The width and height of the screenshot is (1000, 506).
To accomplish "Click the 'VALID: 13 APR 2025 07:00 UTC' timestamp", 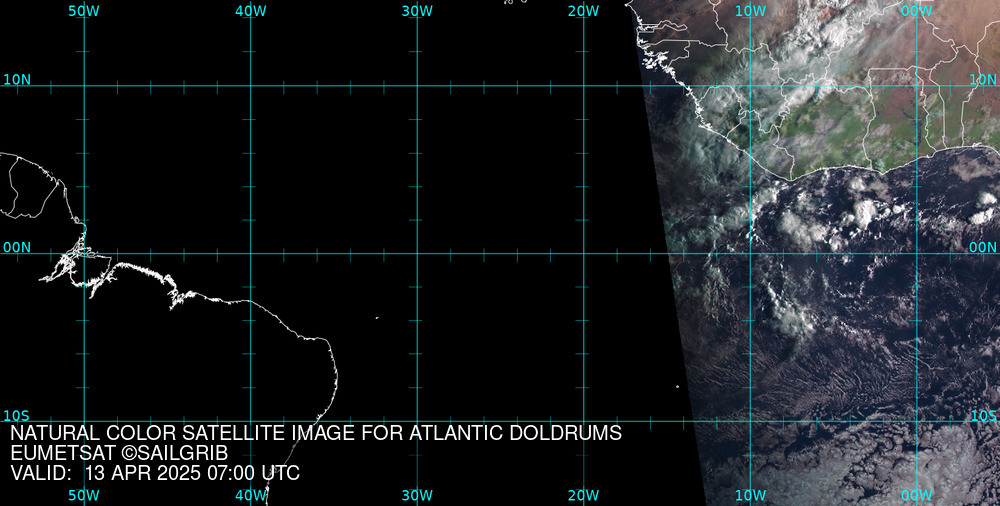I will coord(155,473).
